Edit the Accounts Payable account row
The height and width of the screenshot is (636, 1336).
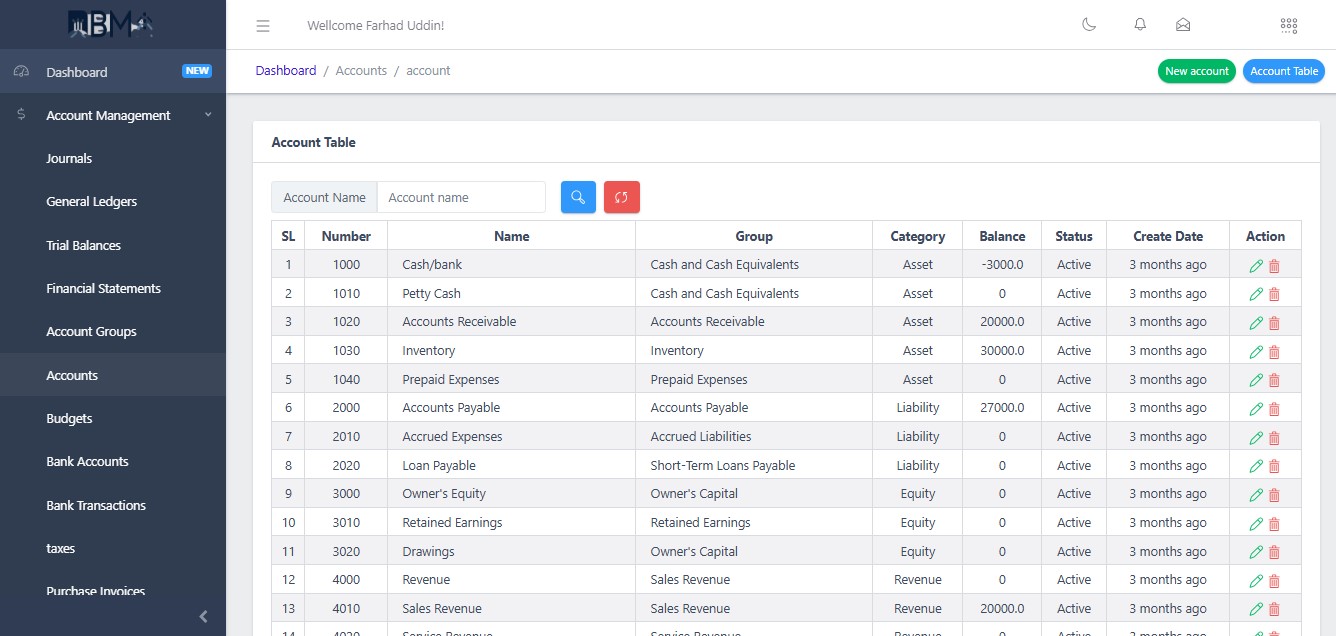tap(1256, 409)
